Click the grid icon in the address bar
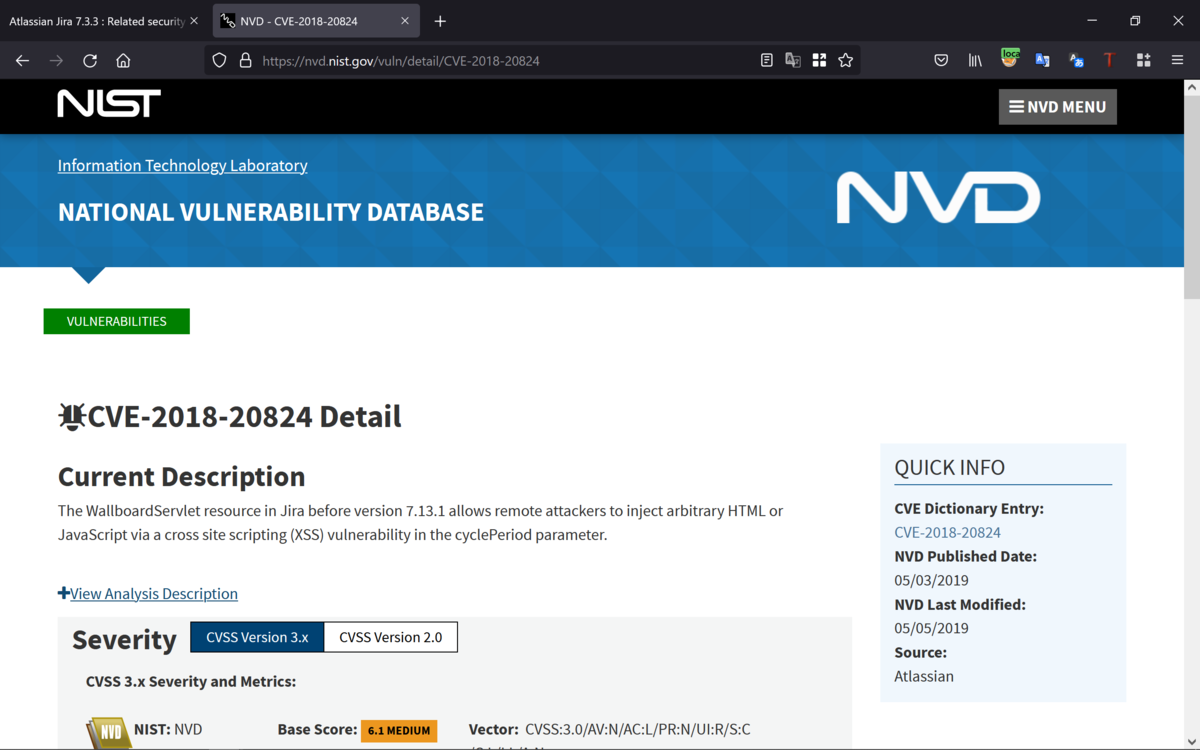Viewport: 1200px width, 750px height. [x=819, y=60]
